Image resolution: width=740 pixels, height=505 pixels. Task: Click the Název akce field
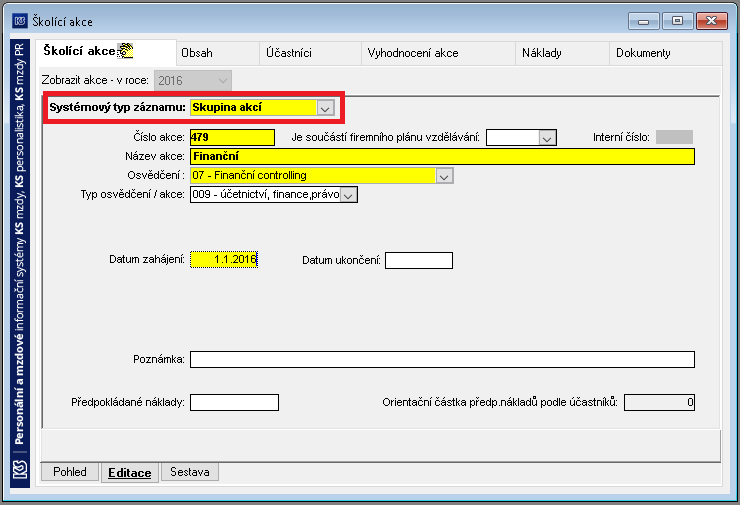pyautogui.click(x=442, y=156)
